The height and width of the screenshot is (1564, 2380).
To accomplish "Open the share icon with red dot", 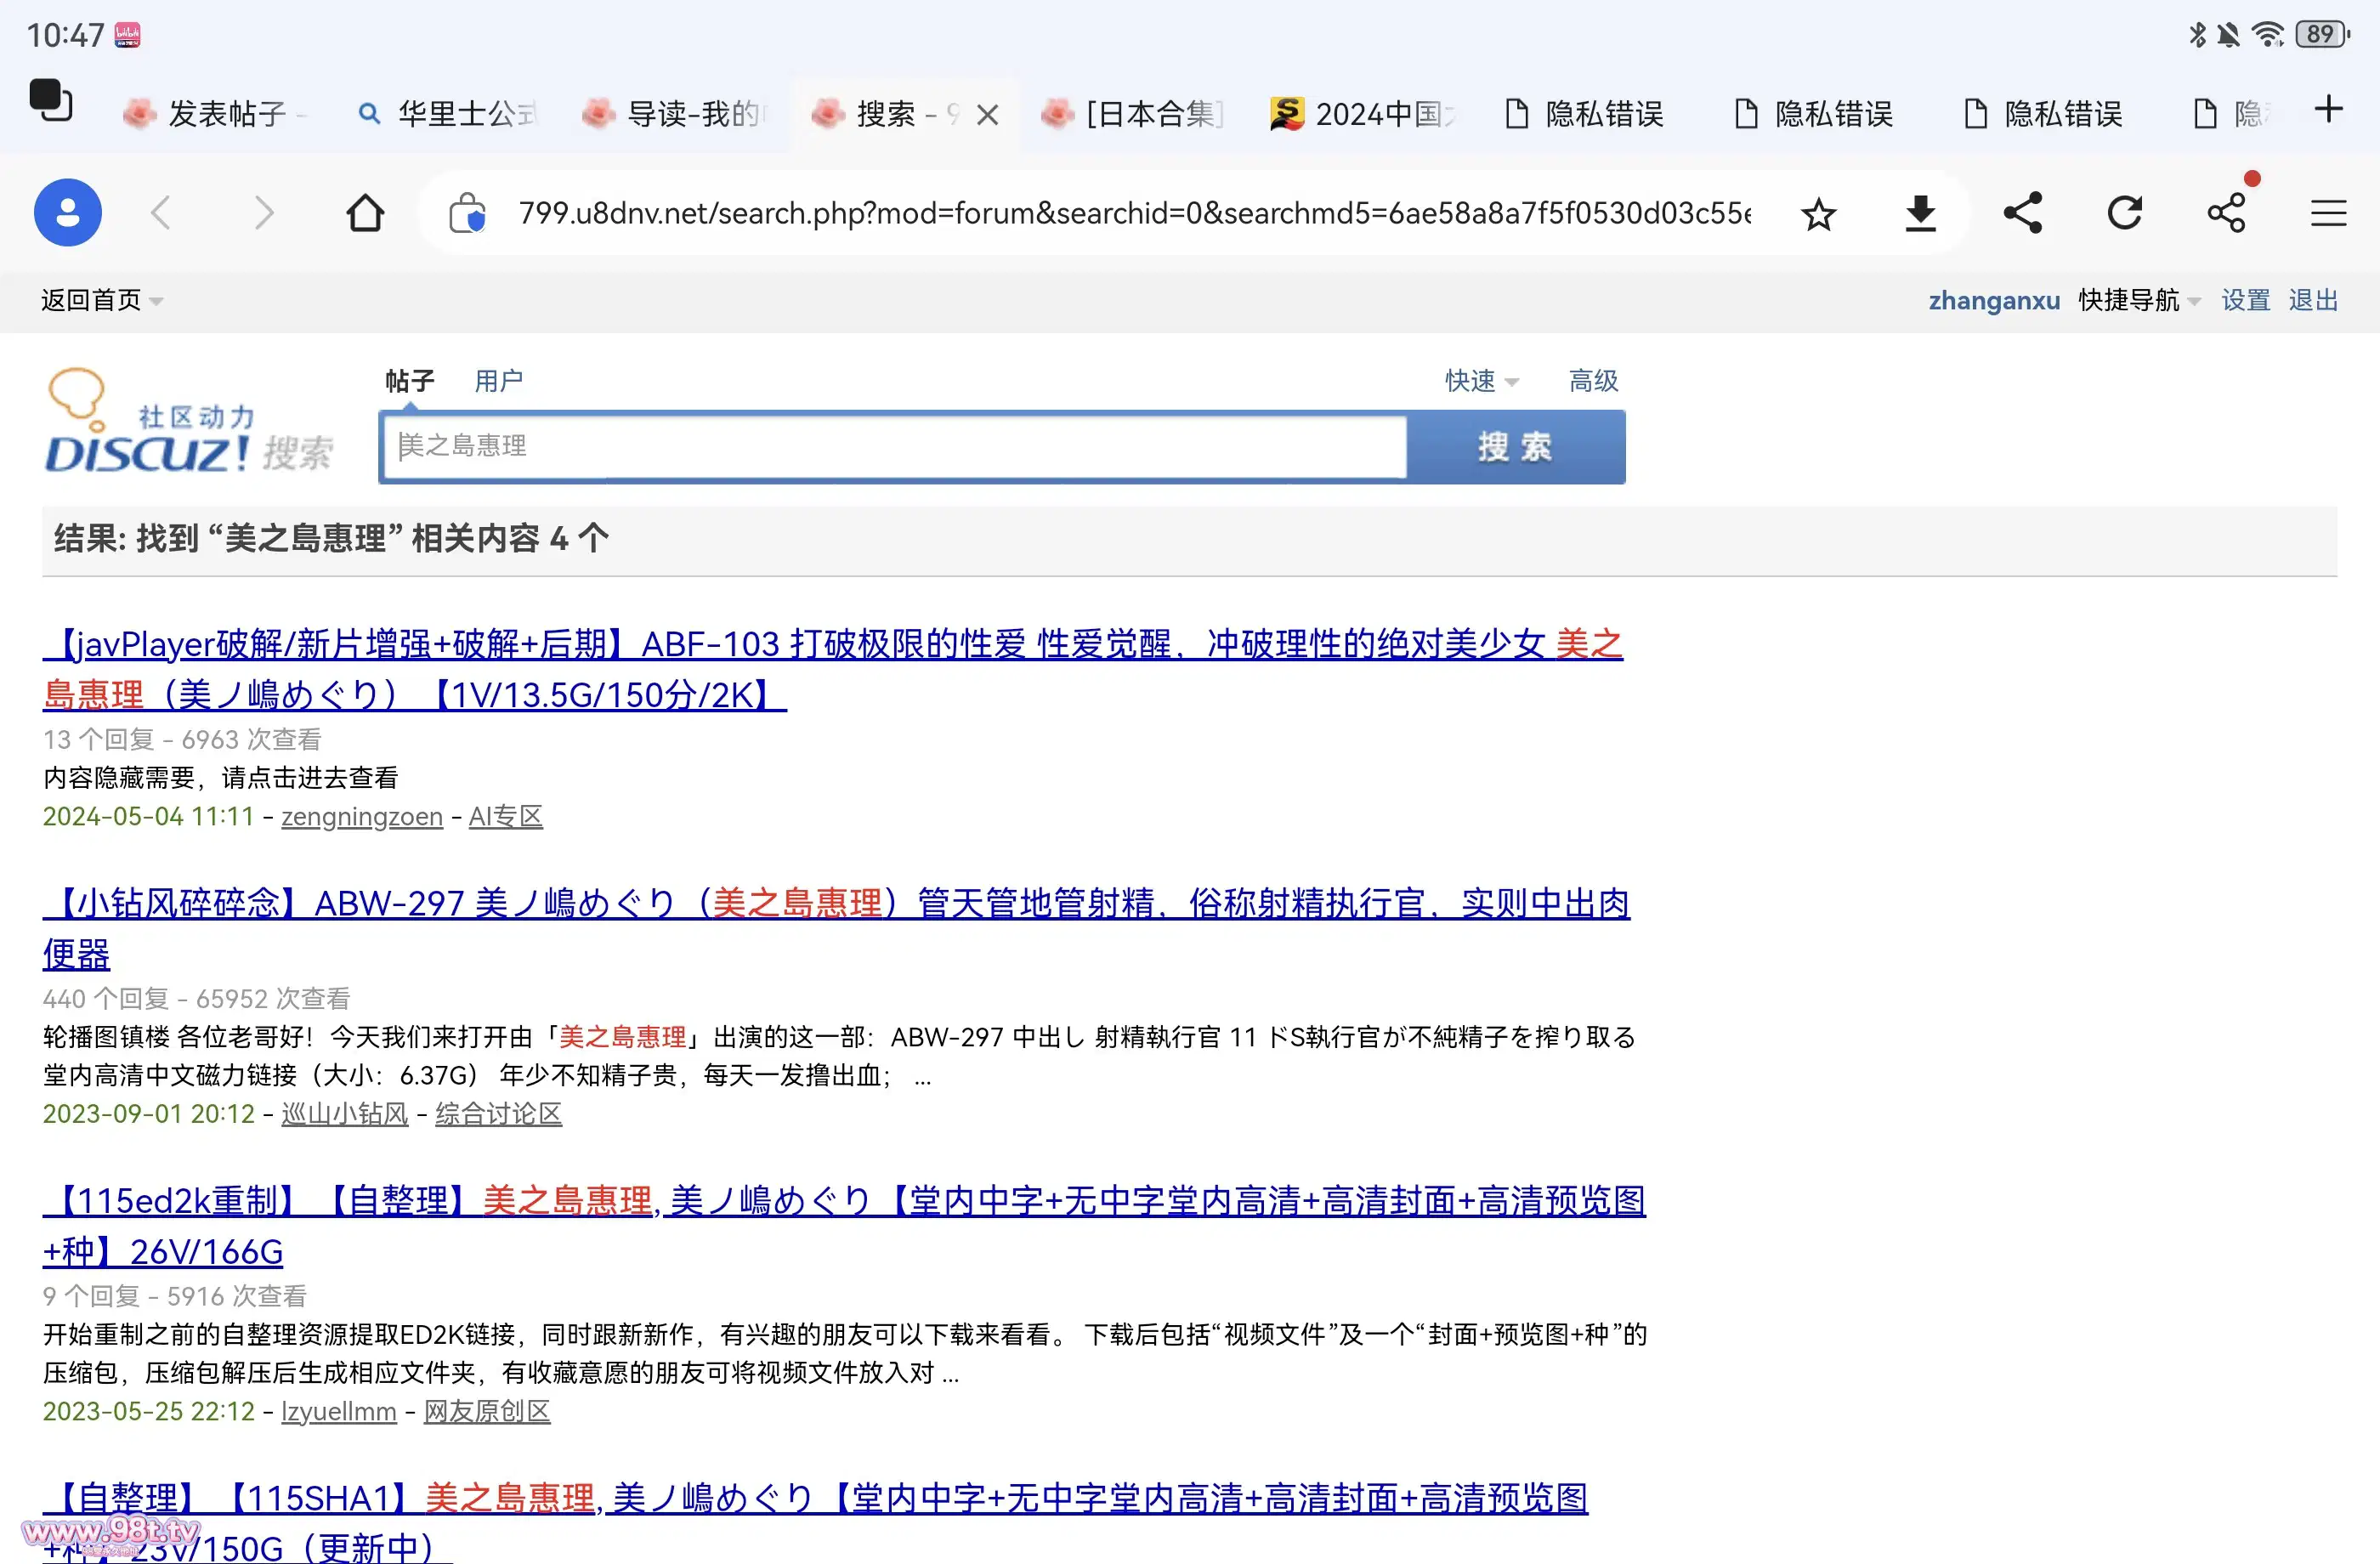I will (x=2228, y=211).
